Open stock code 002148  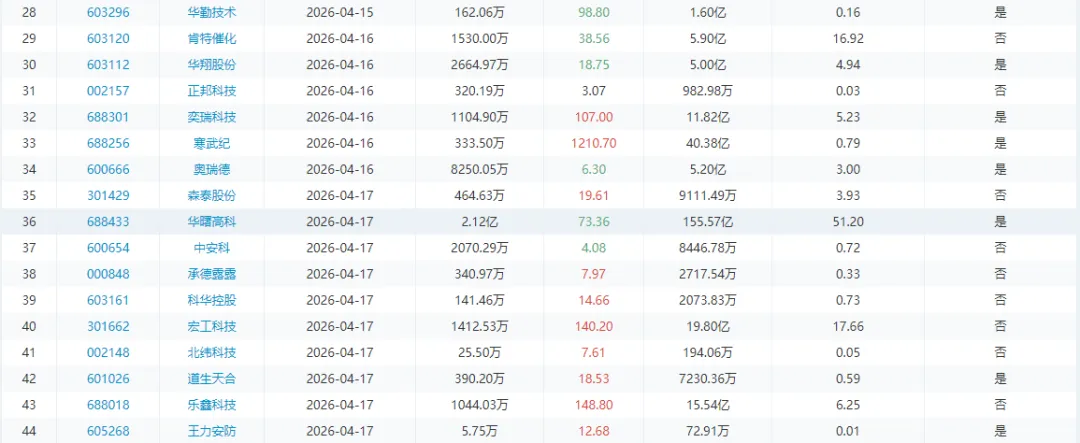pos(108,352)
